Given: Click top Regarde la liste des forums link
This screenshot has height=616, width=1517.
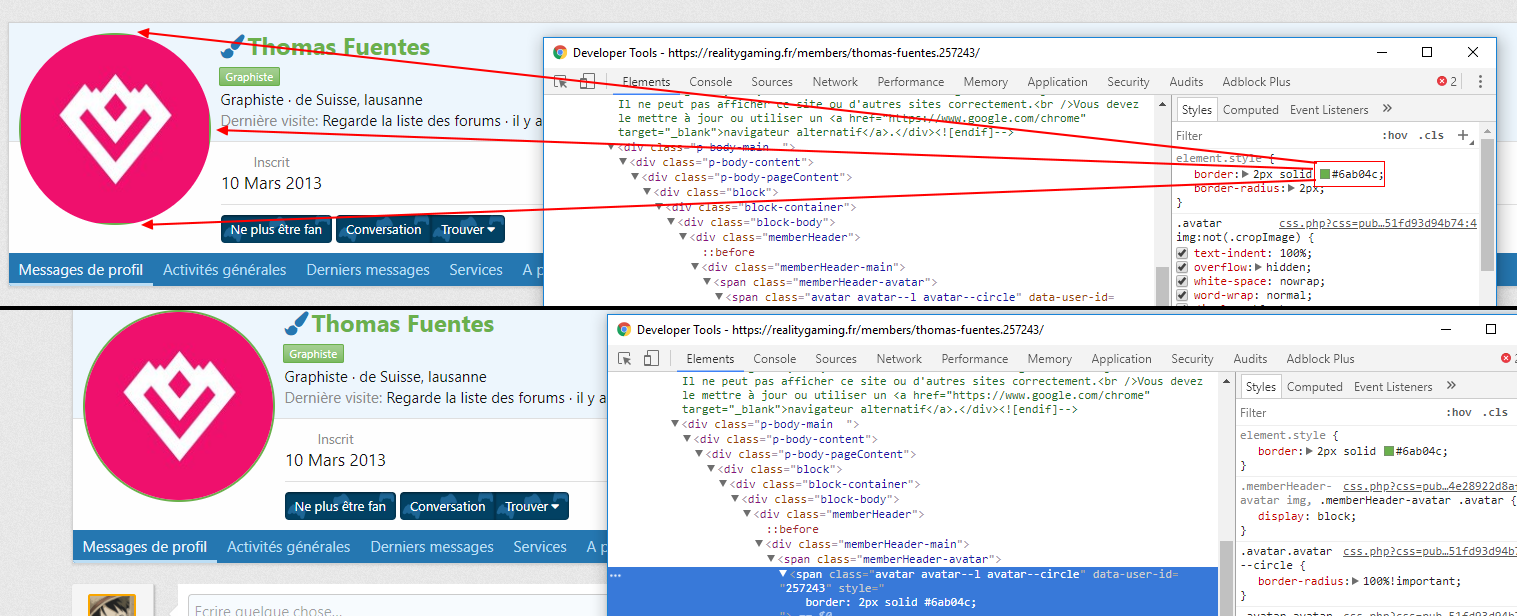Looking at the screenshot, I should (x=411, y=121).
